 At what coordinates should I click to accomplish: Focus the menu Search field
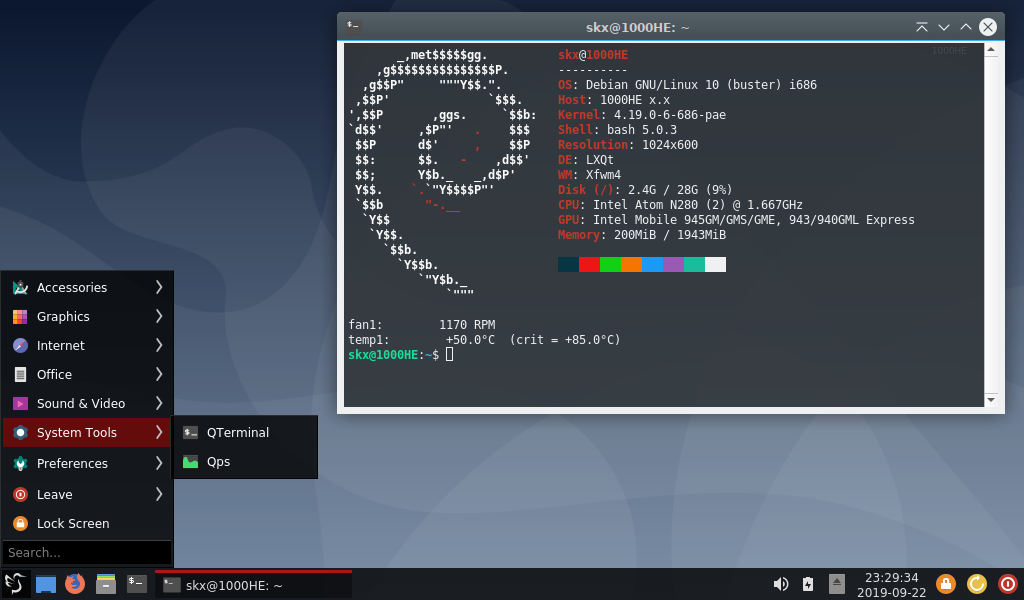pos(87,552)
